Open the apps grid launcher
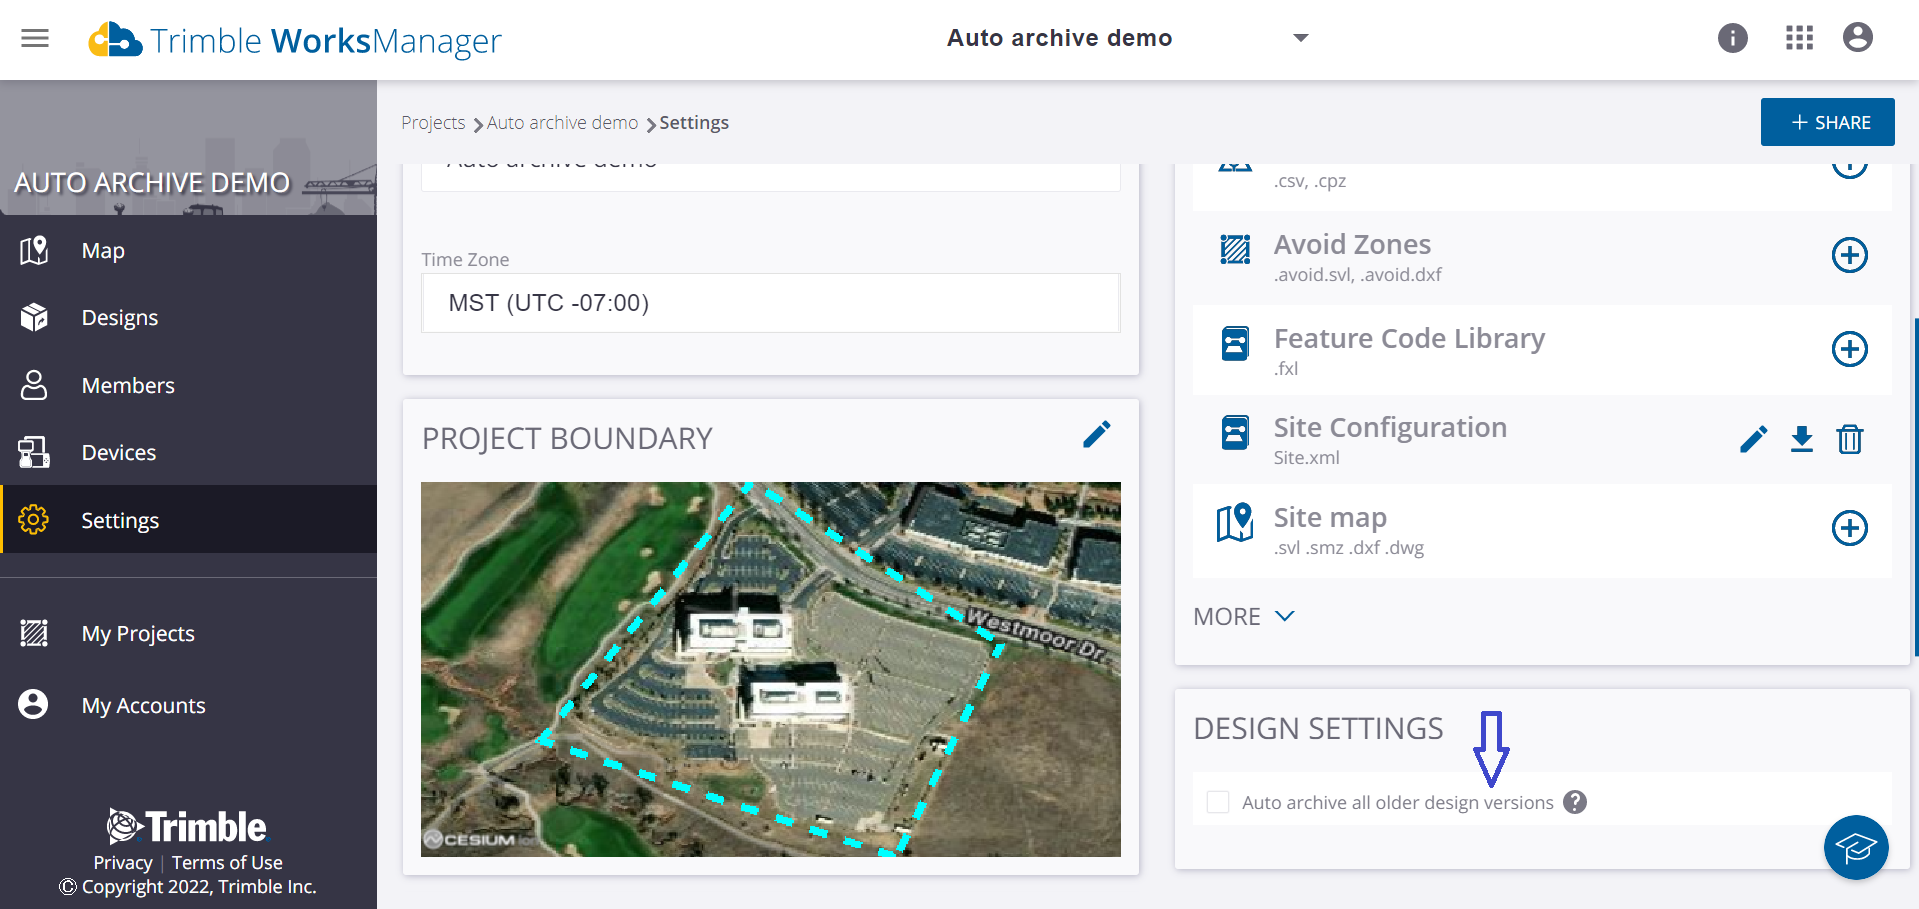1919x909 pixels. [1799, 38]
